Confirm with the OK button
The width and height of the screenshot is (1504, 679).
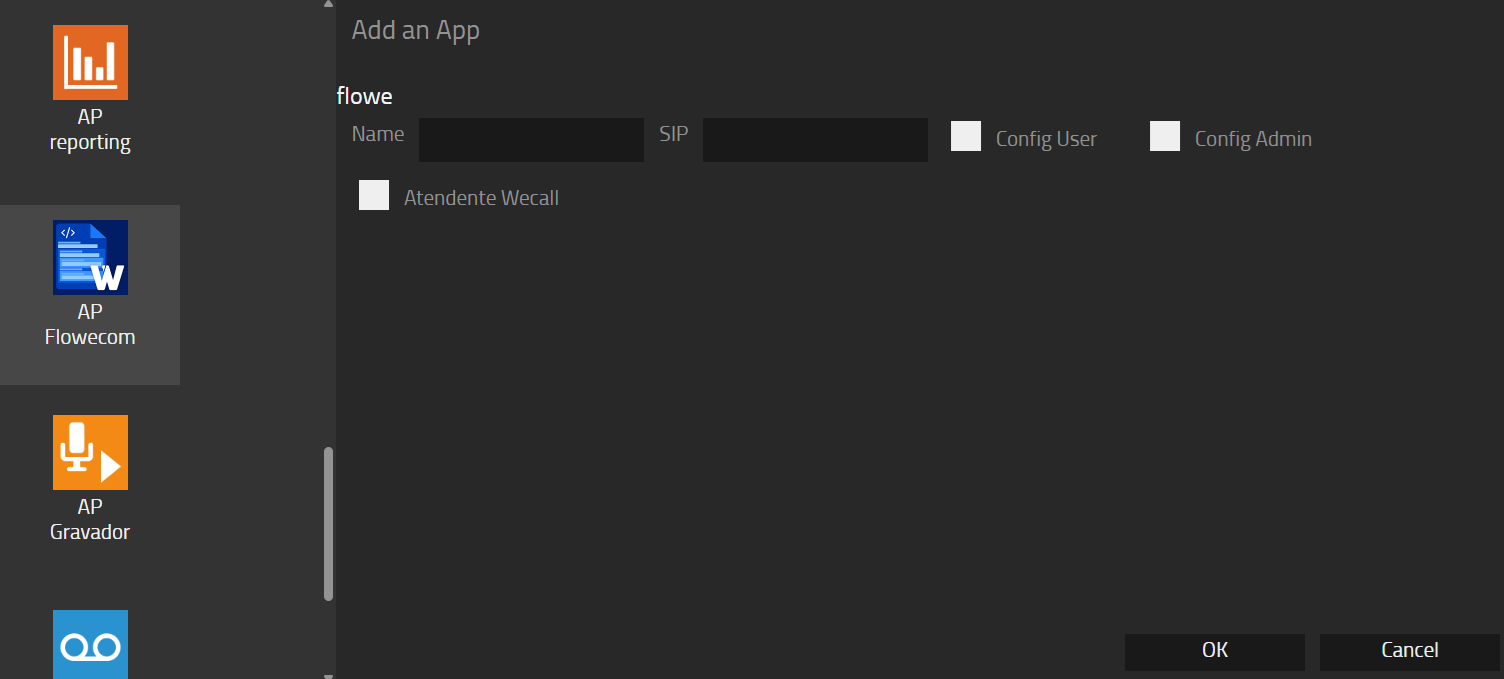tap(1214, 651)
